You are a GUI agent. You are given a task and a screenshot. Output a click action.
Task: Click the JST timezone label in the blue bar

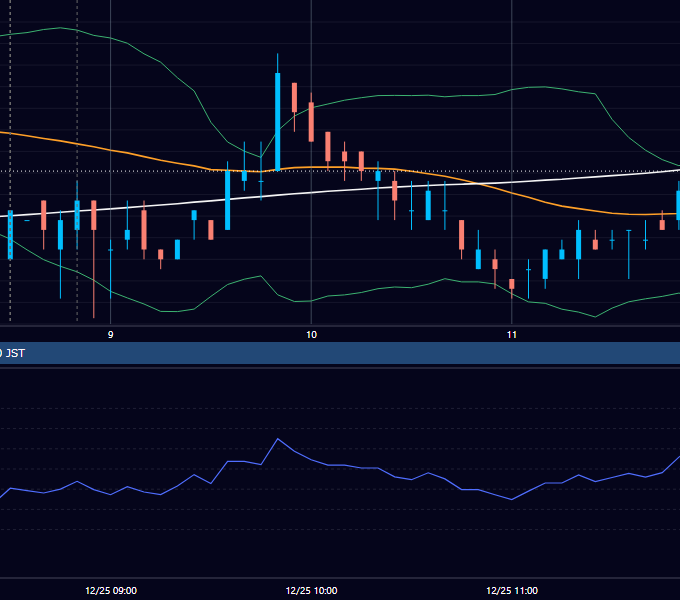[15, 353]
